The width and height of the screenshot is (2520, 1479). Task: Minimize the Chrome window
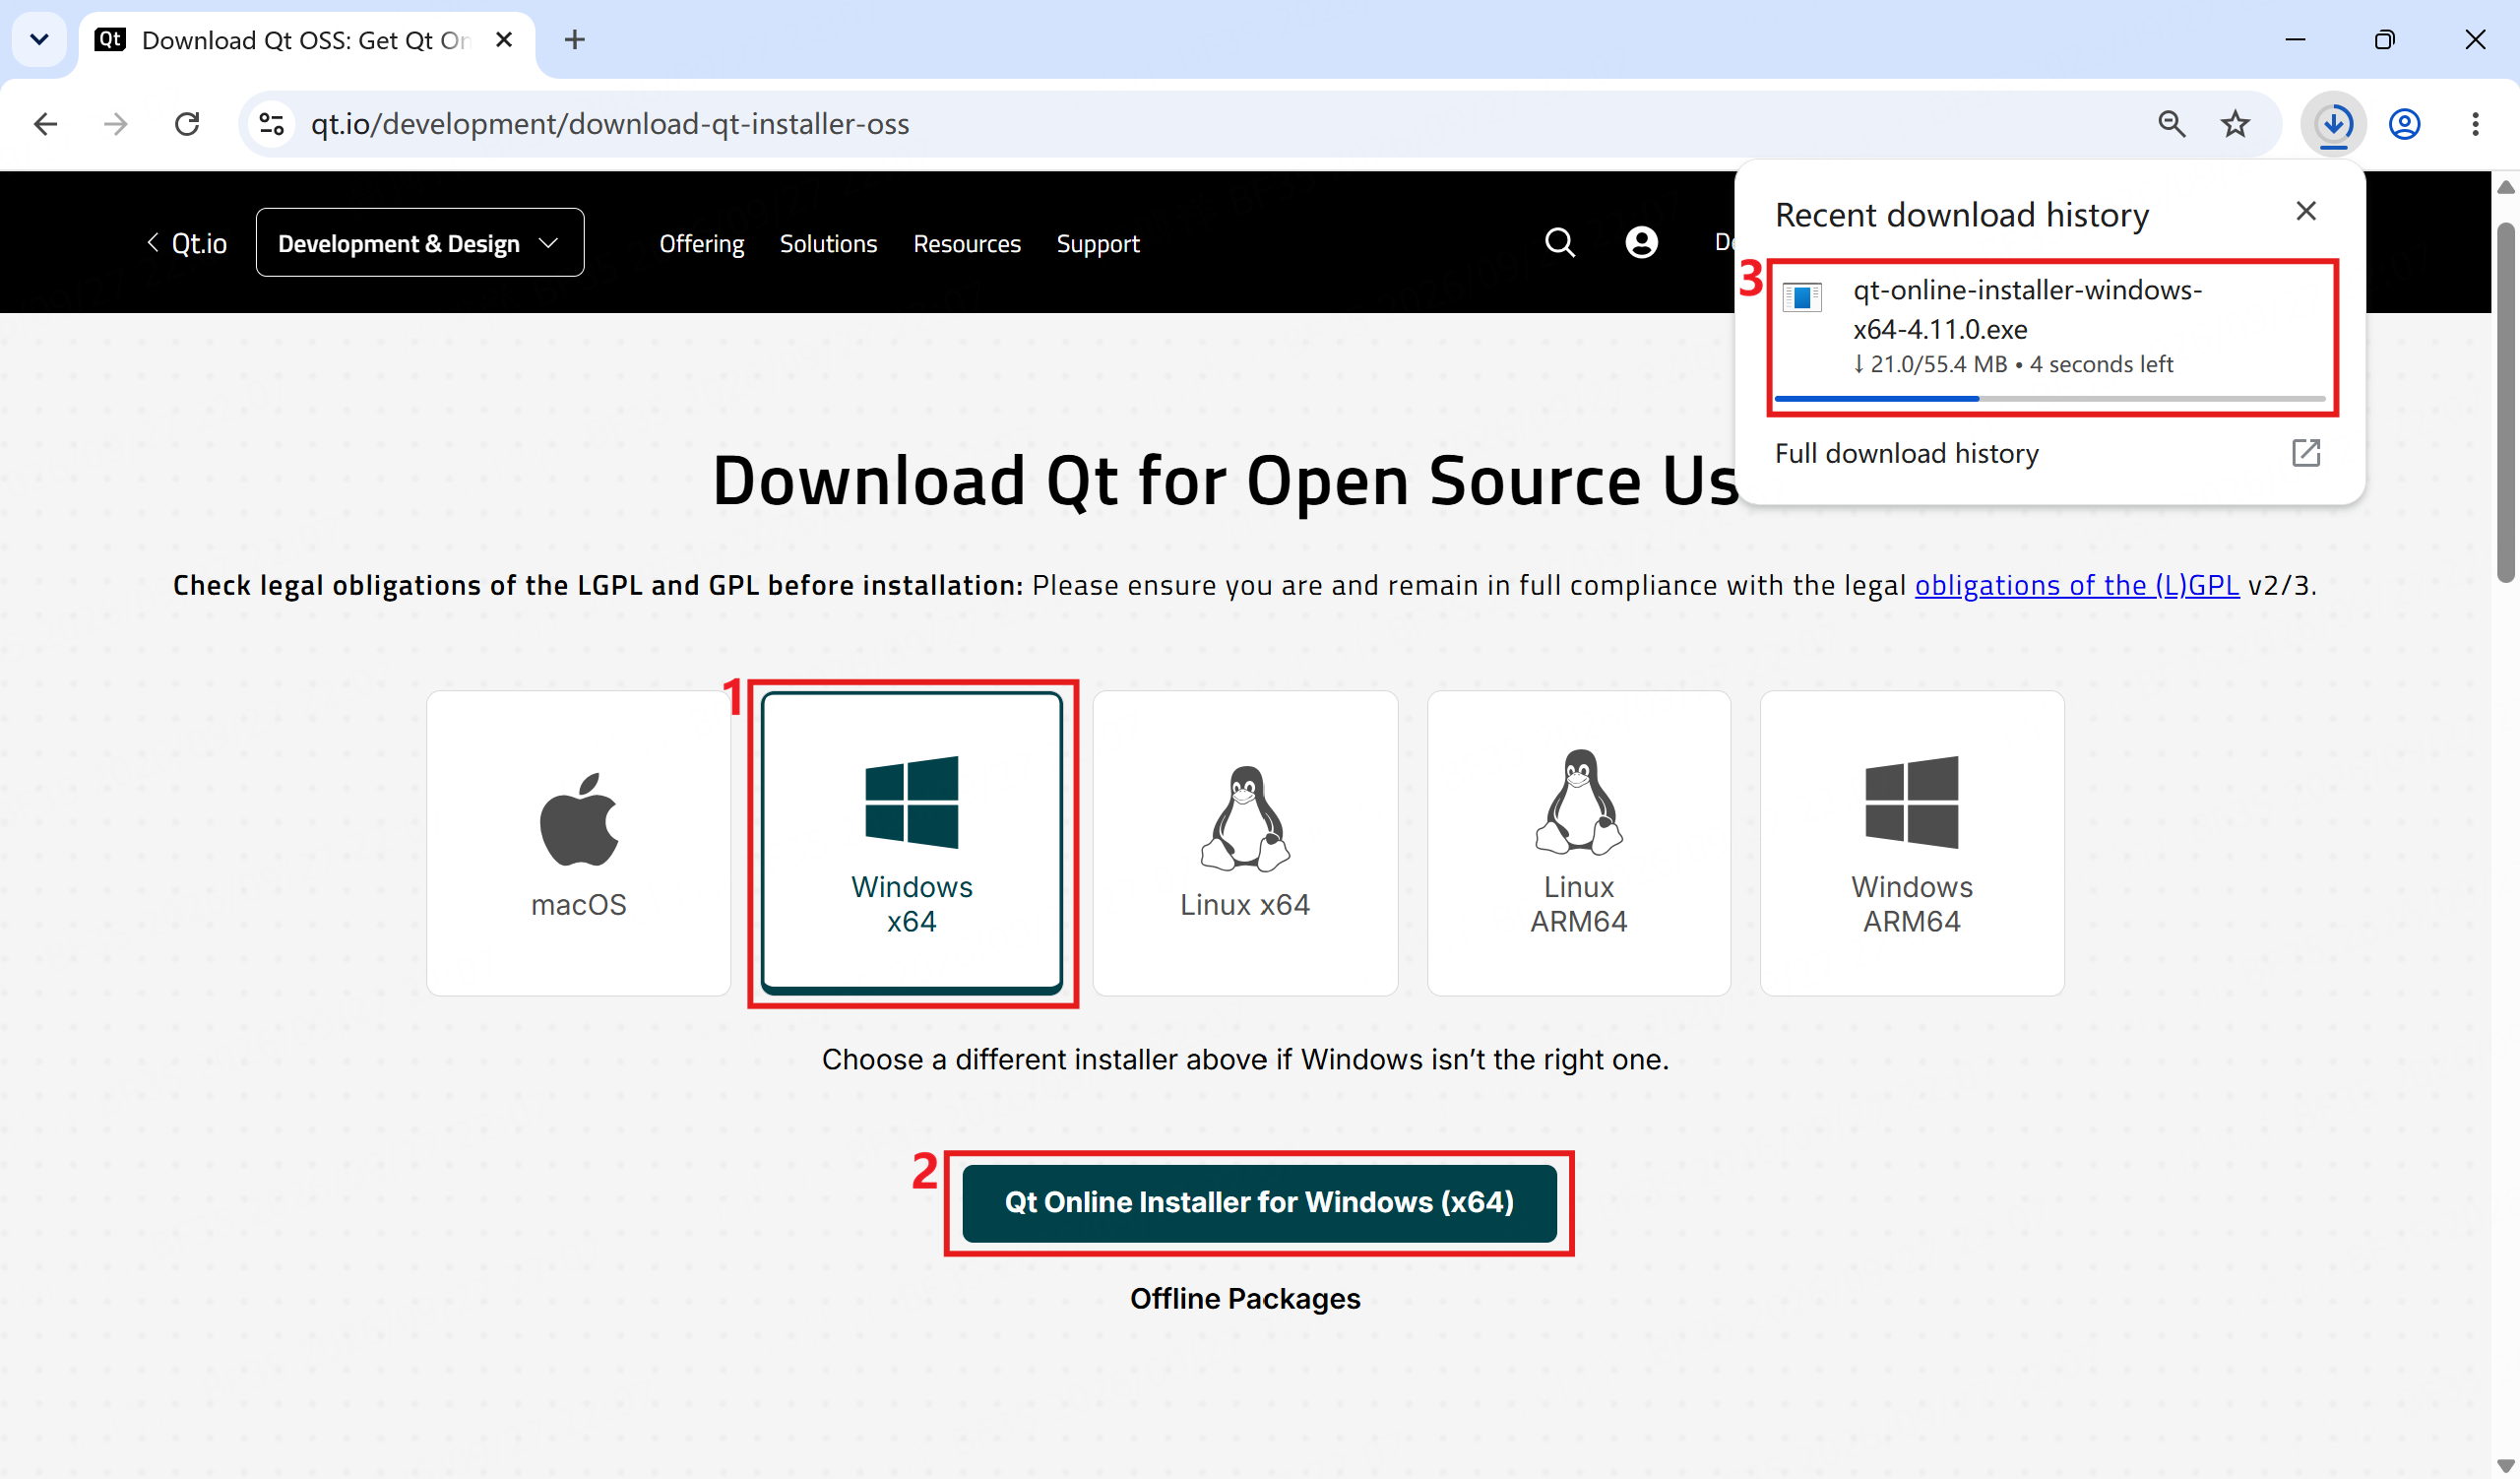[2295, 40]
